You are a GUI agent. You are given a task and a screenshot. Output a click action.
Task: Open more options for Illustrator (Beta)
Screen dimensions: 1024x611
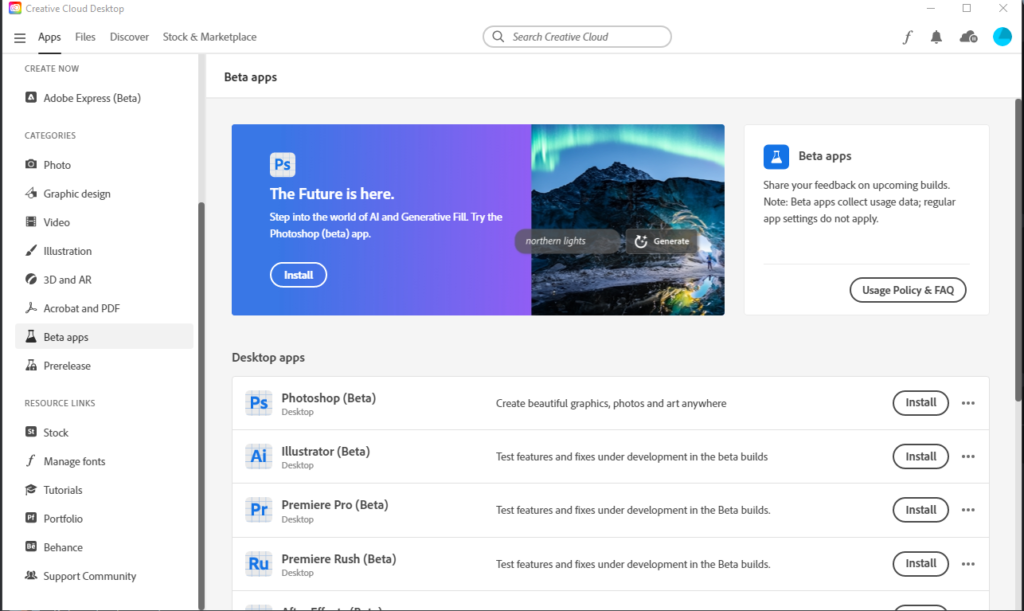(967, 457)
